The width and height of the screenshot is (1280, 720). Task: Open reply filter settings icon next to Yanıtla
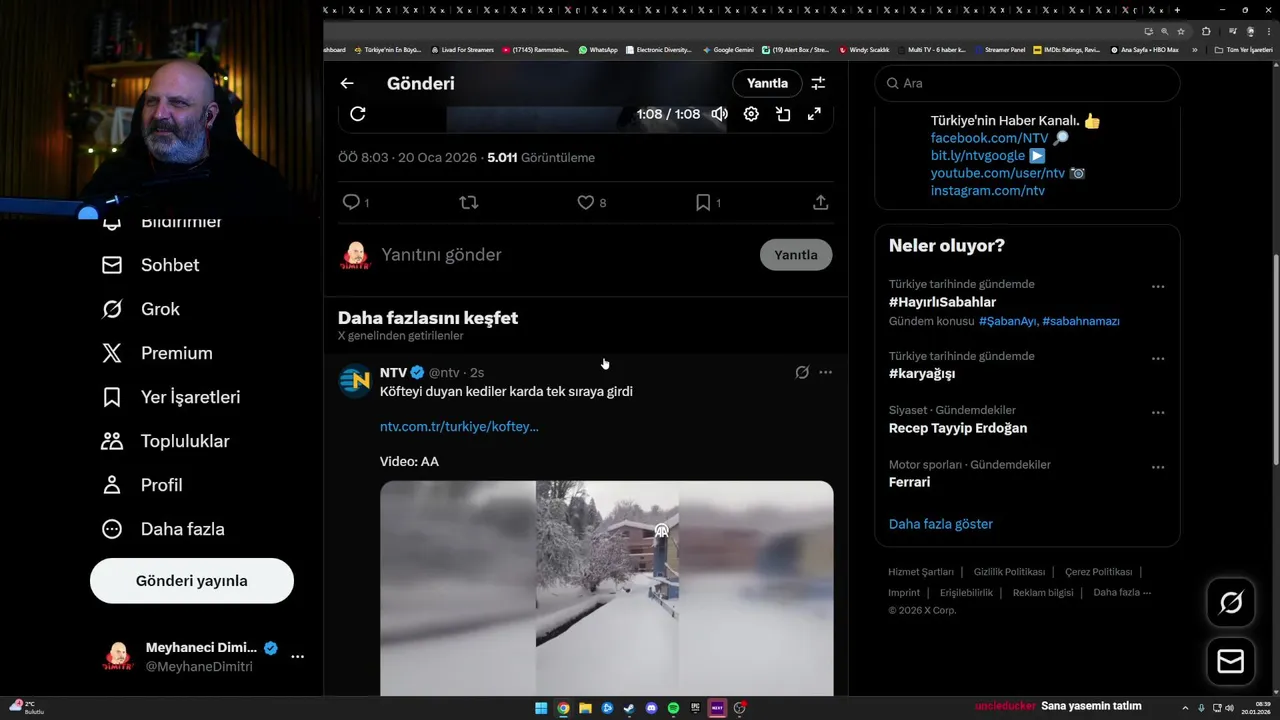818,84
